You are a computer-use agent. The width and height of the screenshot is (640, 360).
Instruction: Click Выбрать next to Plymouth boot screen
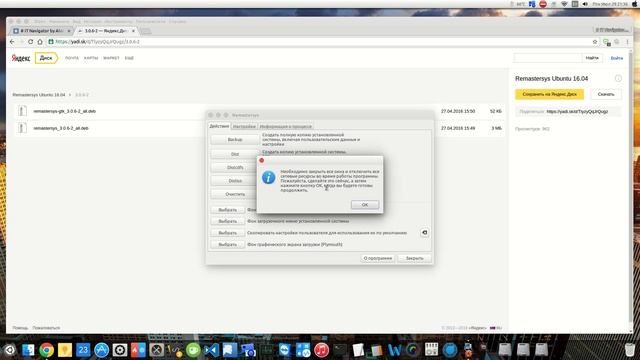[227, 244]
